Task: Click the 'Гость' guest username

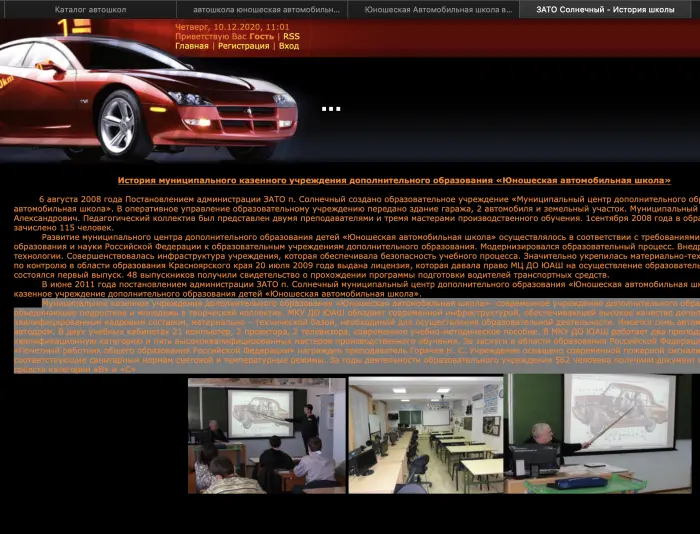Action: (x=262, y=36)
